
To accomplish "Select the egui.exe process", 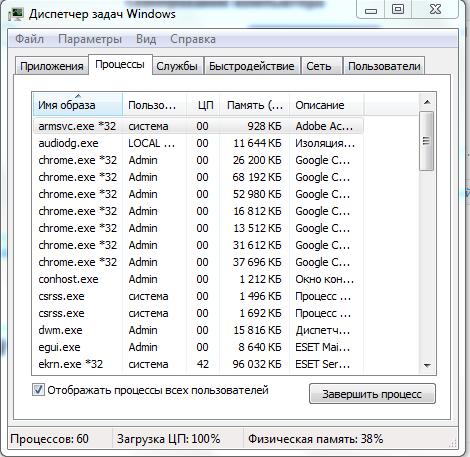I will click(x=198, y=347).
